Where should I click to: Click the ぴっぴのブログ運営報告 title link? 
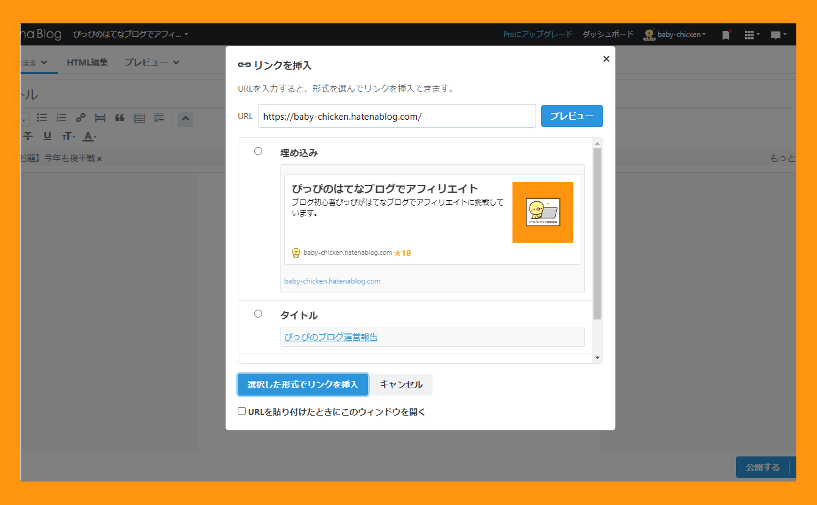click(x=331, y=337)
